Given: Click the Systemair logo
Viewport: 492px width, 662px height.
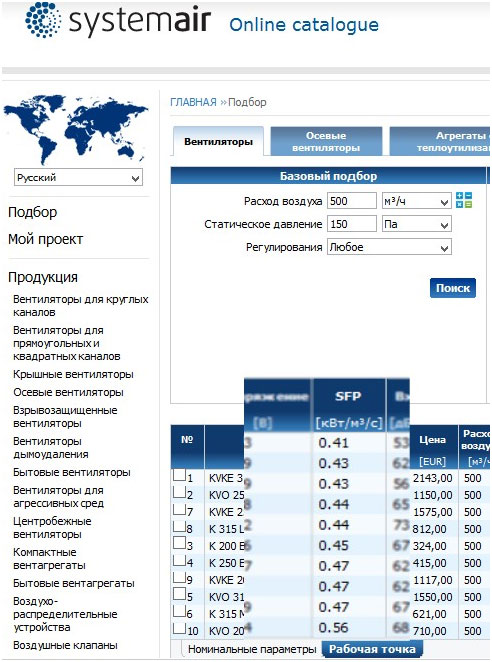Looking at the screenshot, I should pos(118,20).
